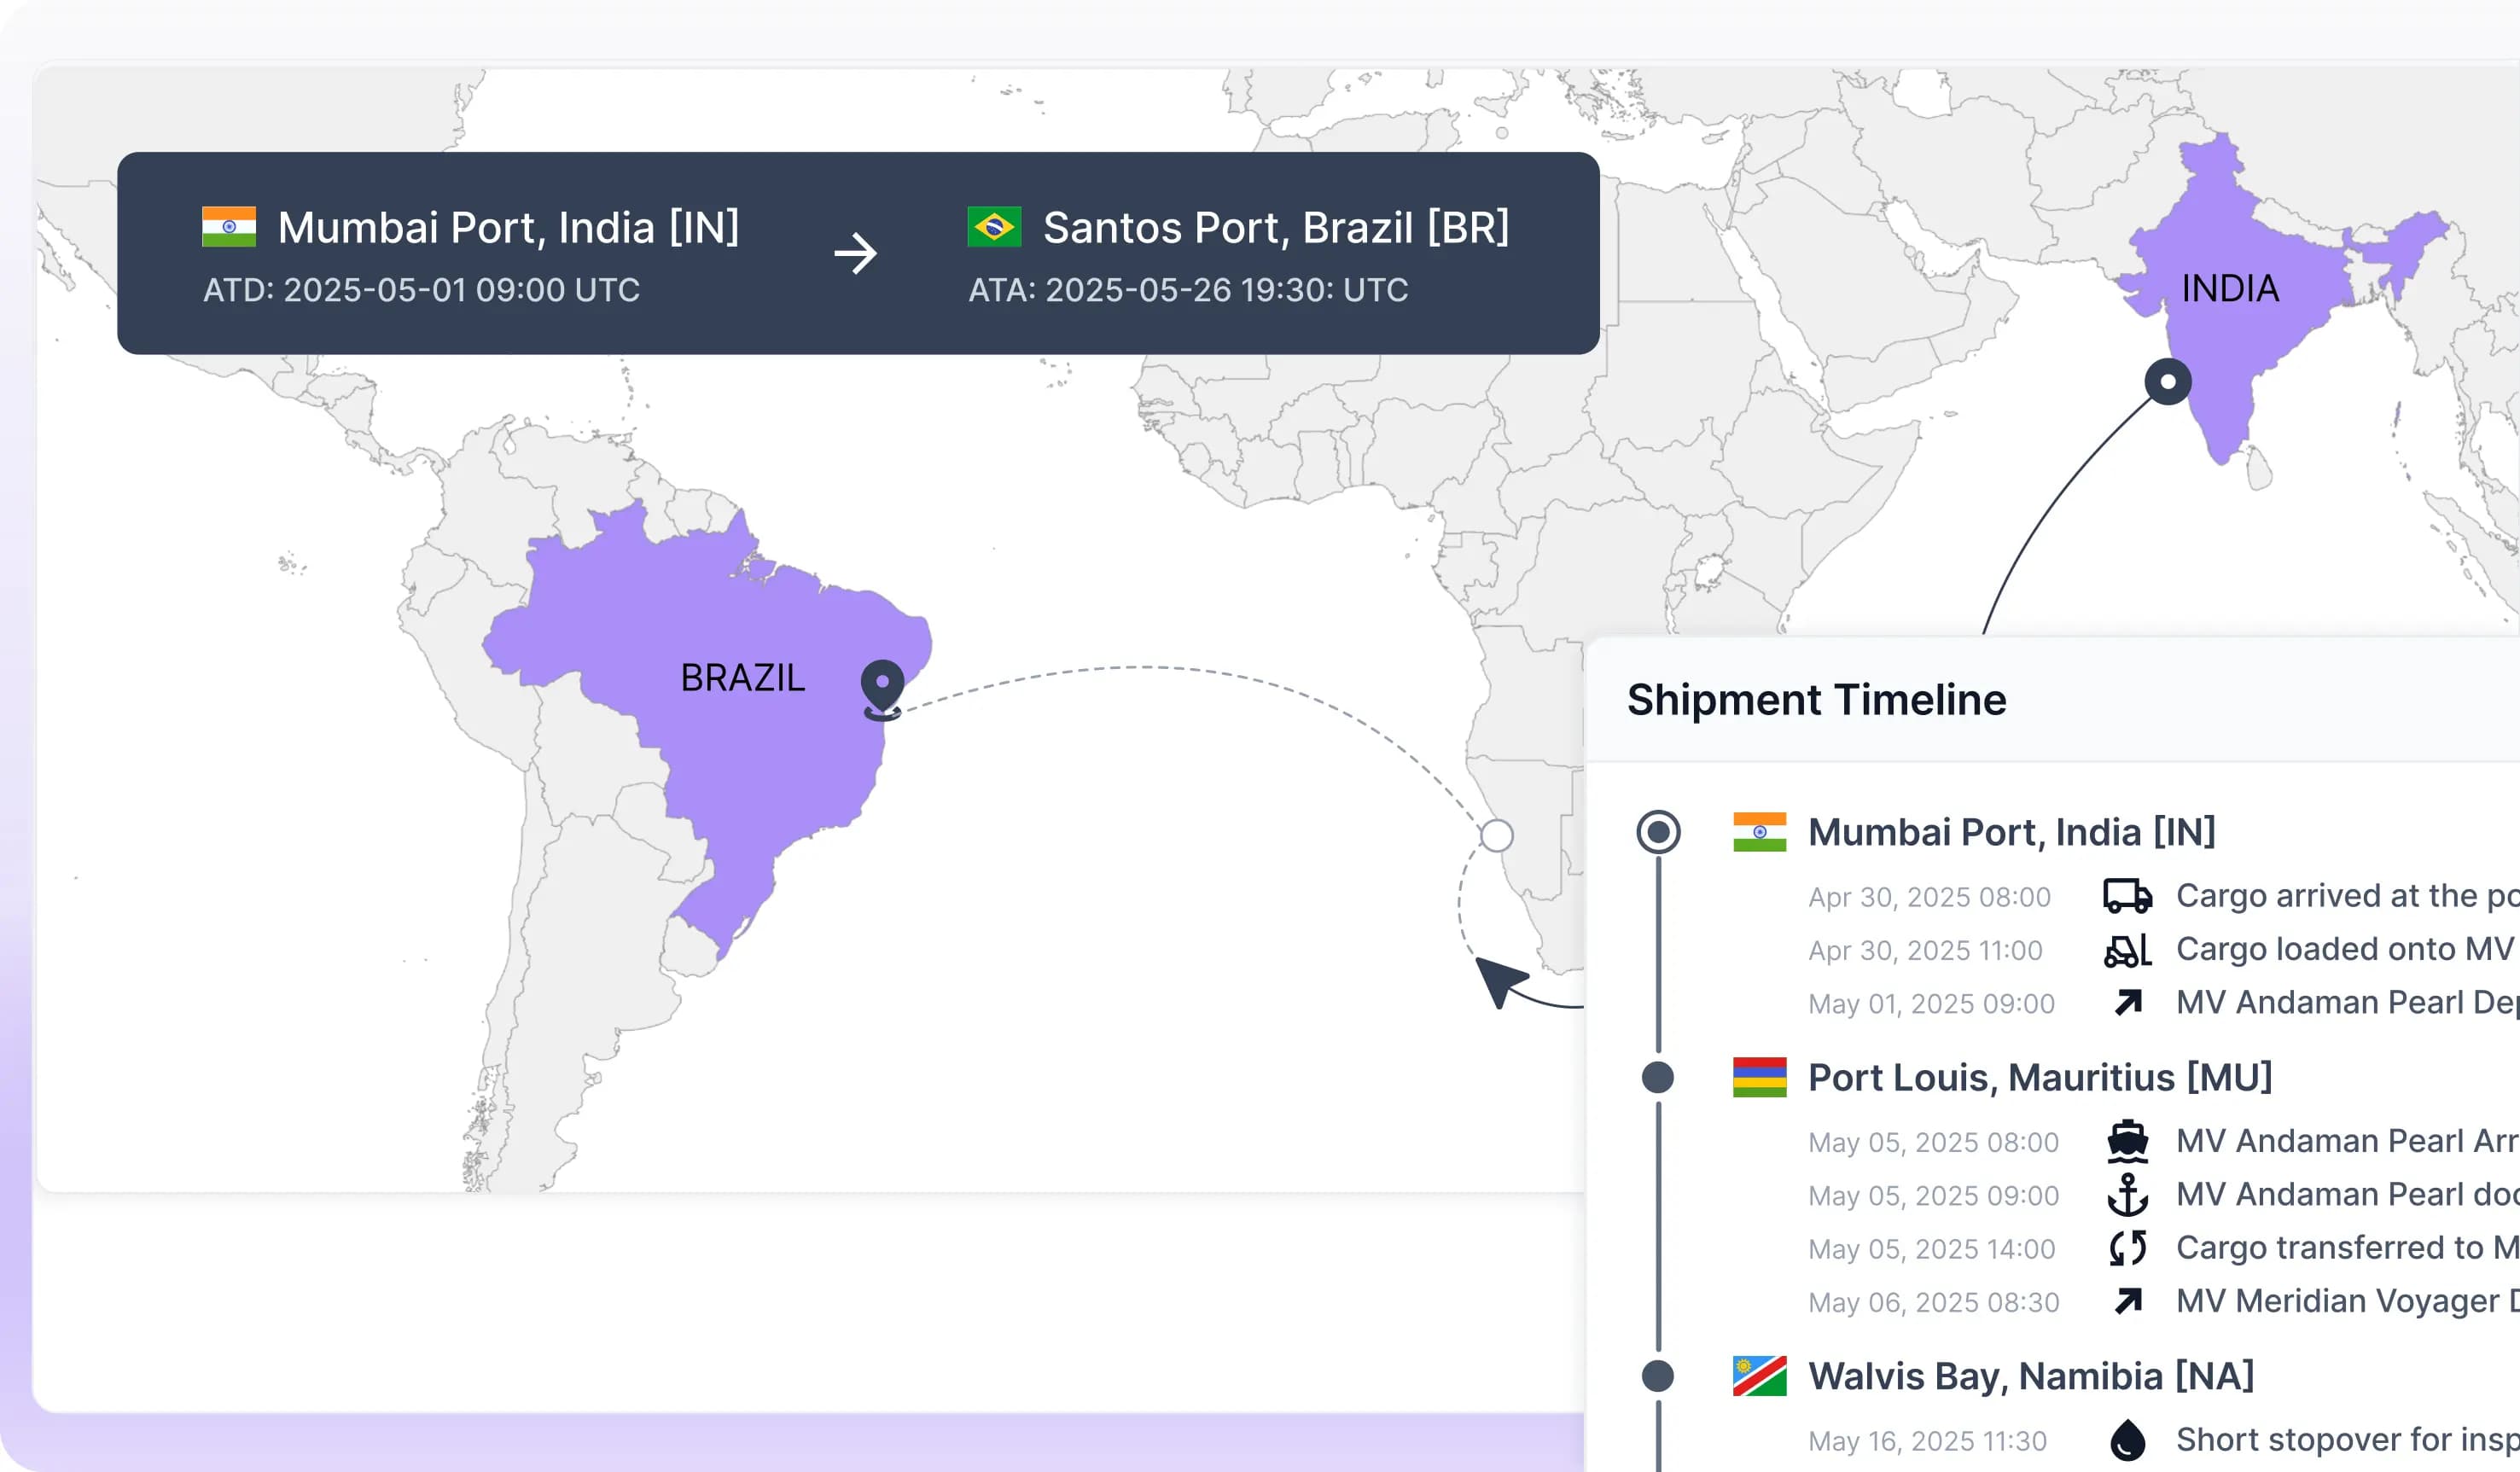The image size is (2520, 1472).
Task: Click the anchor icon for Andaman Pearl docking
Action: tap(2127, 1195)
